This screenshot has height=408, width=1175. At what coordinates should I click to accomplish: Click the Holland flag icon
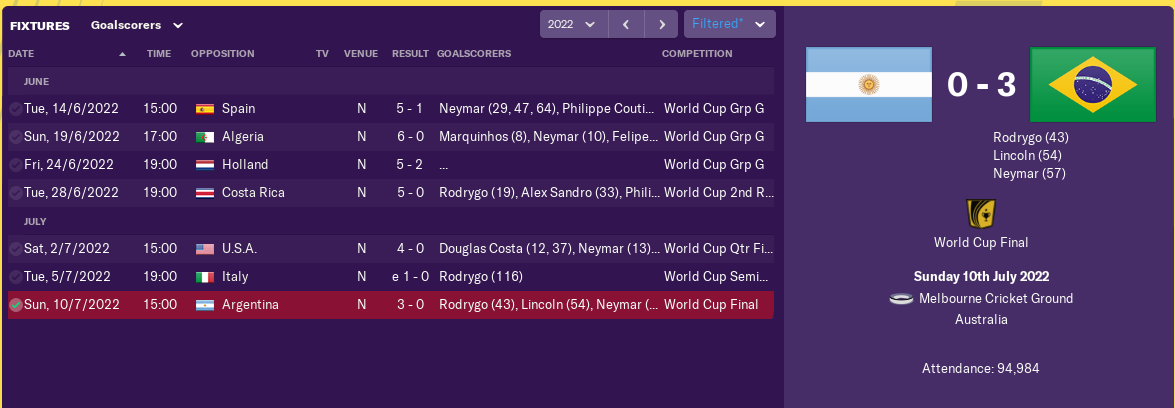pyautogui.click(x=204, y=165)
